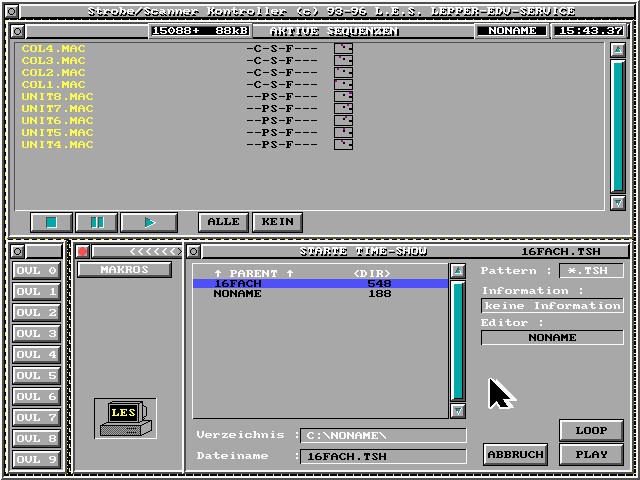Activate overlay OVL 3

37,334
